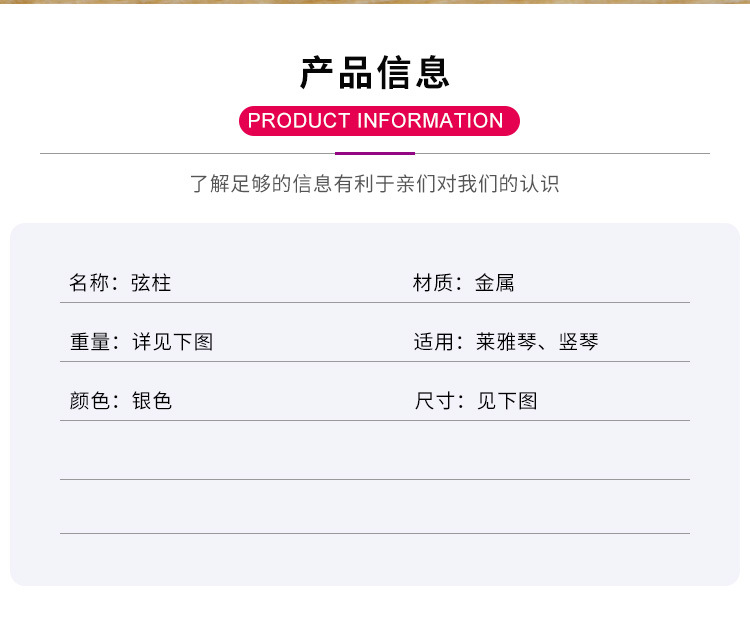This screenshot has width=750, height=639.
Task: Click the 适用 label
Action: [433, 342]
